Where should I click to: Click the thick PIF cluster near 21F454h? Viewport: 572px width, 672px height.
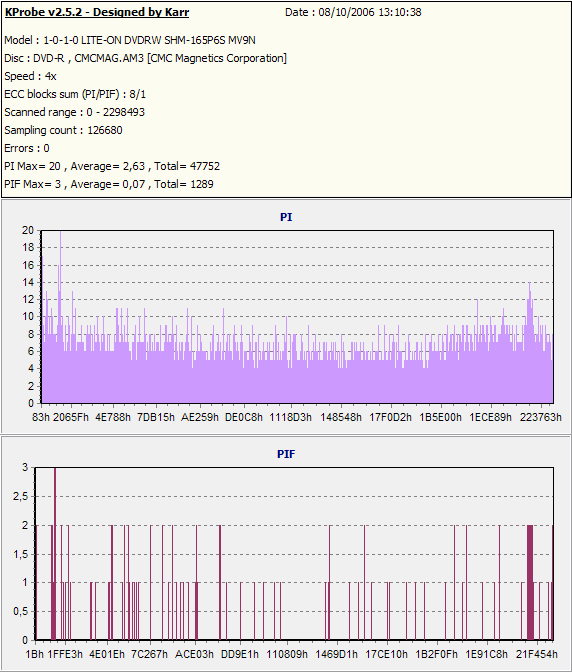(x=530, y=582)
